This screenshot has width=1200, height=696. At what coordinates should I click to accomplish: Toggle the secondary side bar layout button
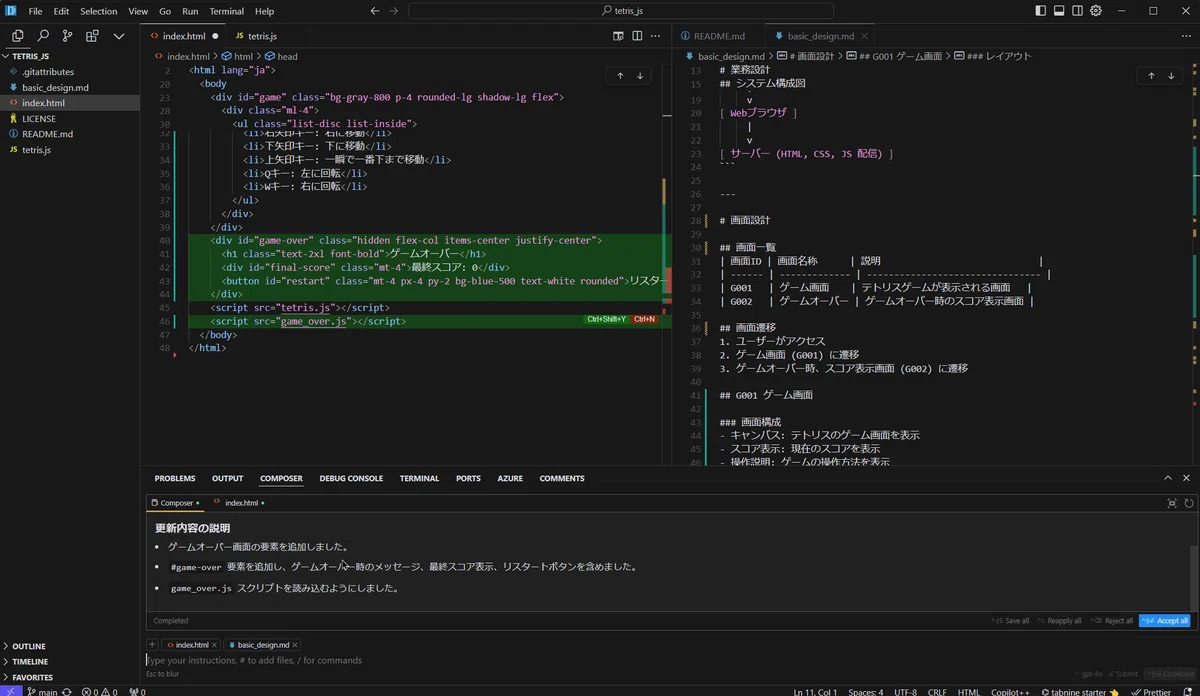click(1078, 11)
